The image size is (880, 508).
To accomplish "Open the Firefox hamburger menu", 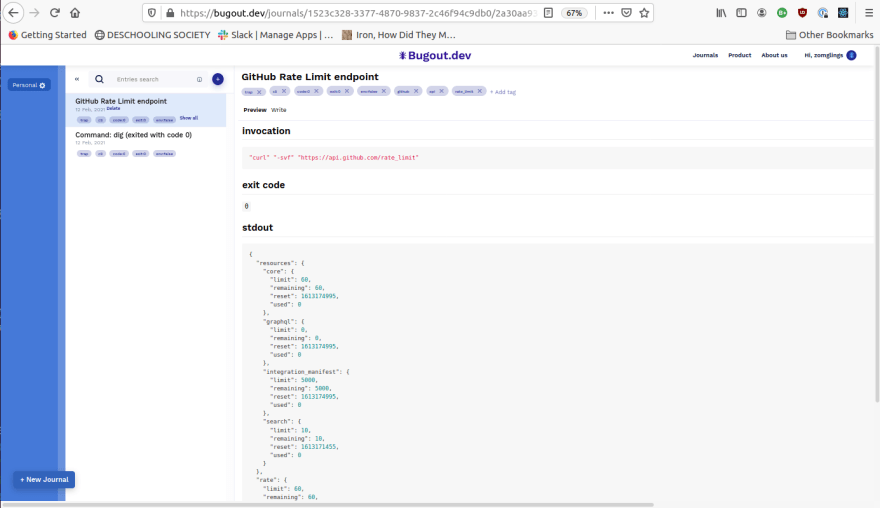I will [x=869, y=12].
